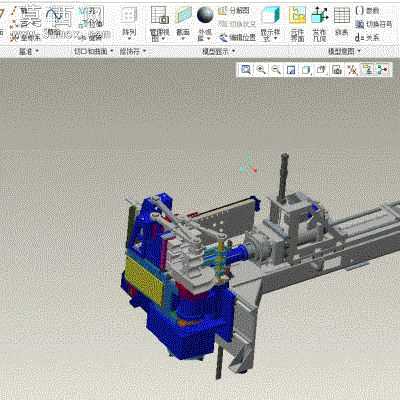This screenshot has height=400, width=400.
Task: Select the yellow mesh panel on the model
Action: pyautogui.click(x=144, y=280)
